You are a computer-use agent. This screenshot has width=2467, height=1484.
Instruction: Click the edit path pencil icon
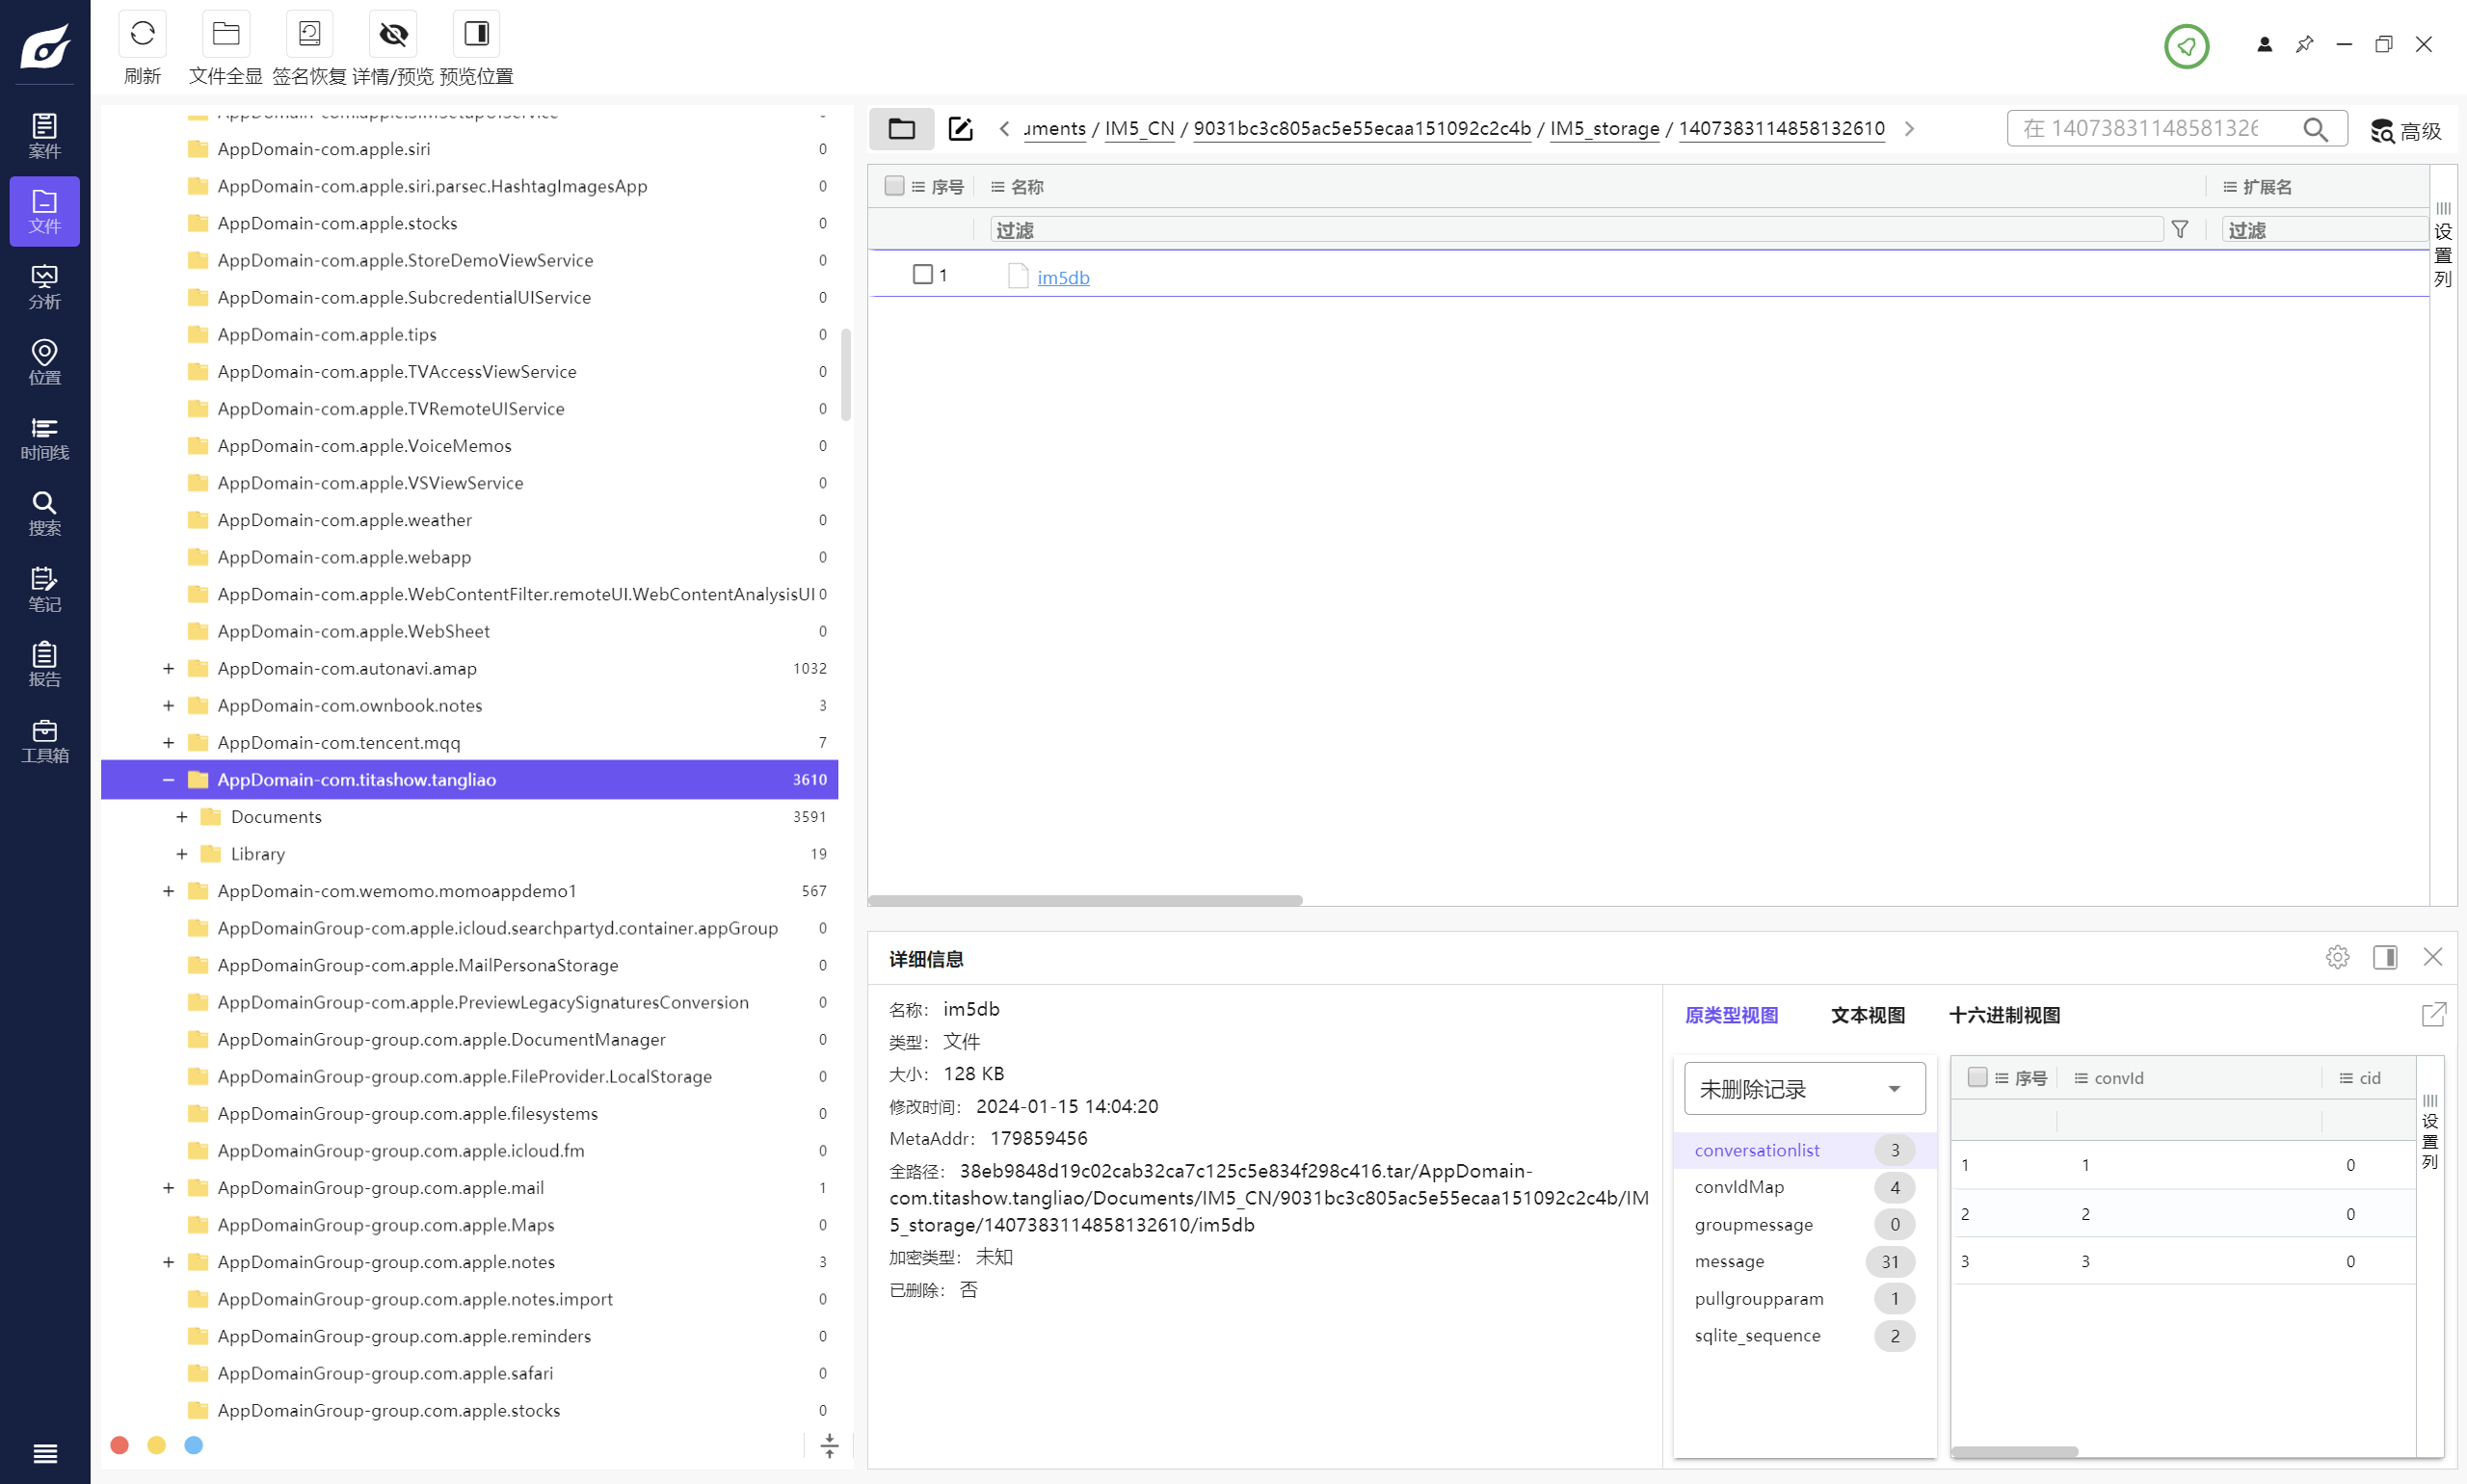pyautogui.click(x=960, y=128)
